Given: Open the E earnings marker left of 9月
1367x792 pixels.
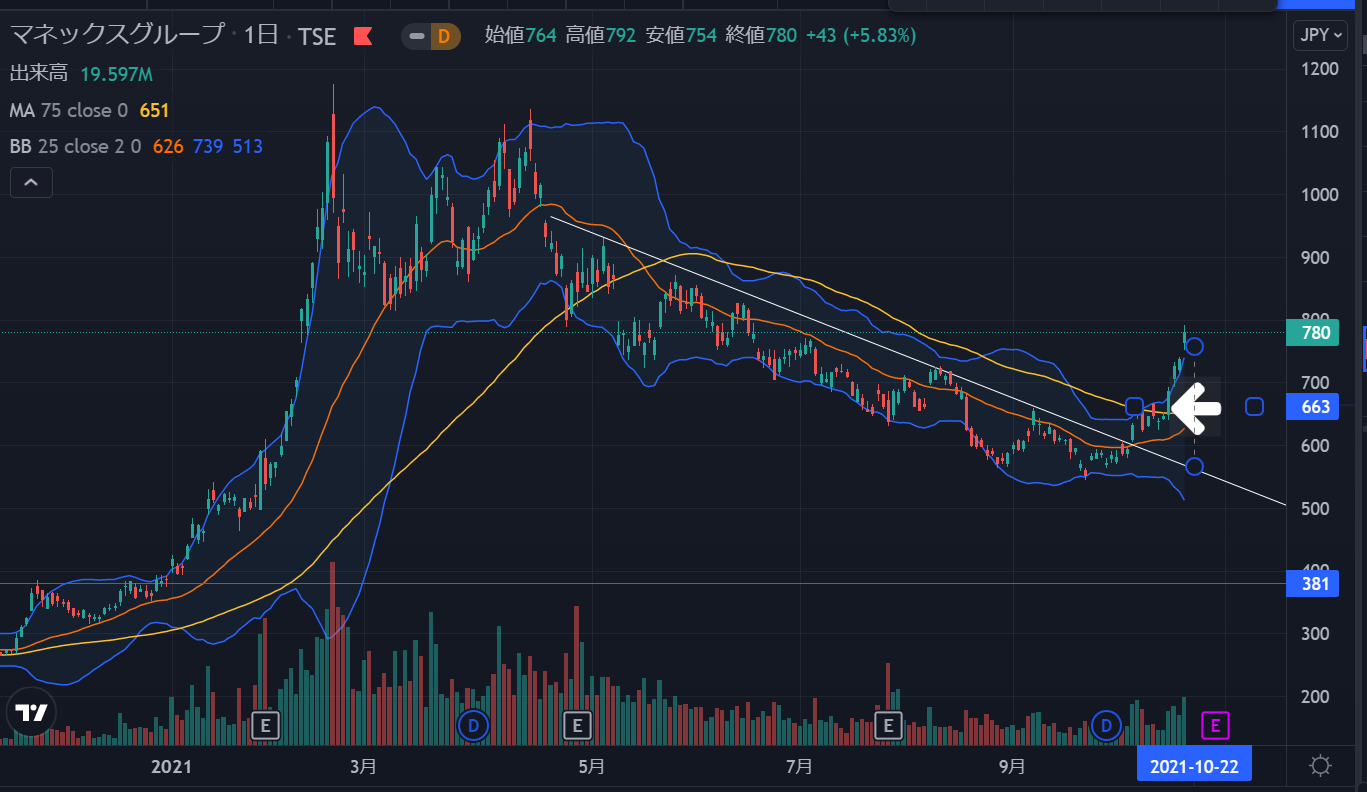Looking at the screenshot, I should click(x=888, y=725).
